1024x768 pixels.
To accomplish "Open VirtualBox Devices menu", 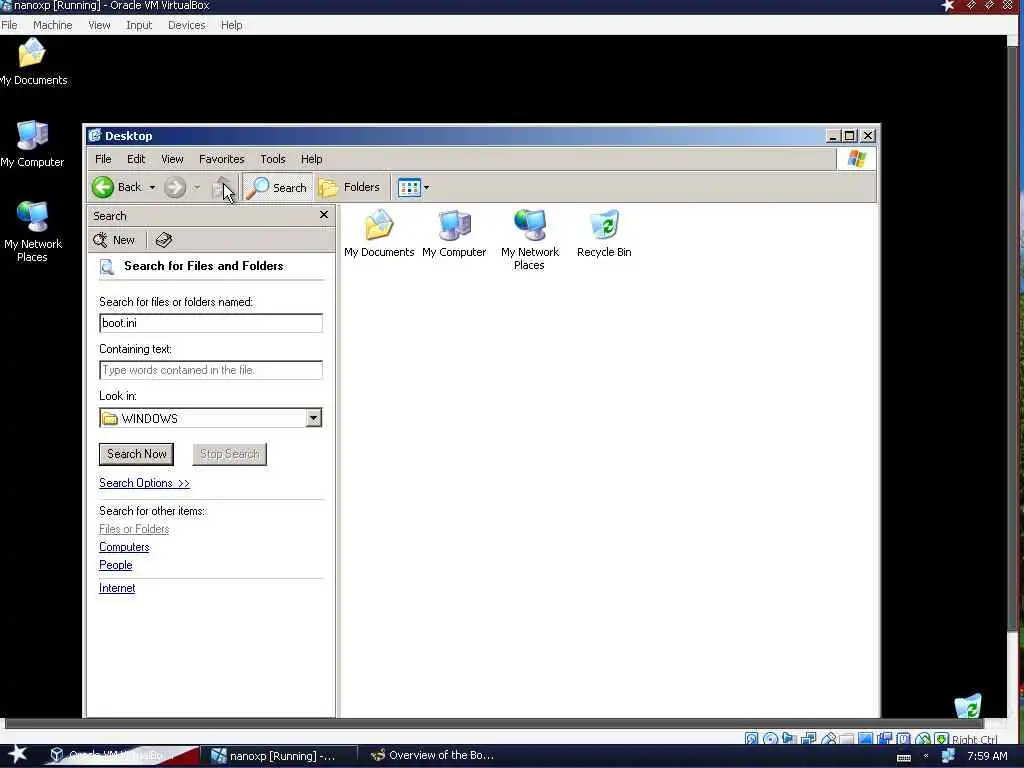I will (x=186, y=25).
